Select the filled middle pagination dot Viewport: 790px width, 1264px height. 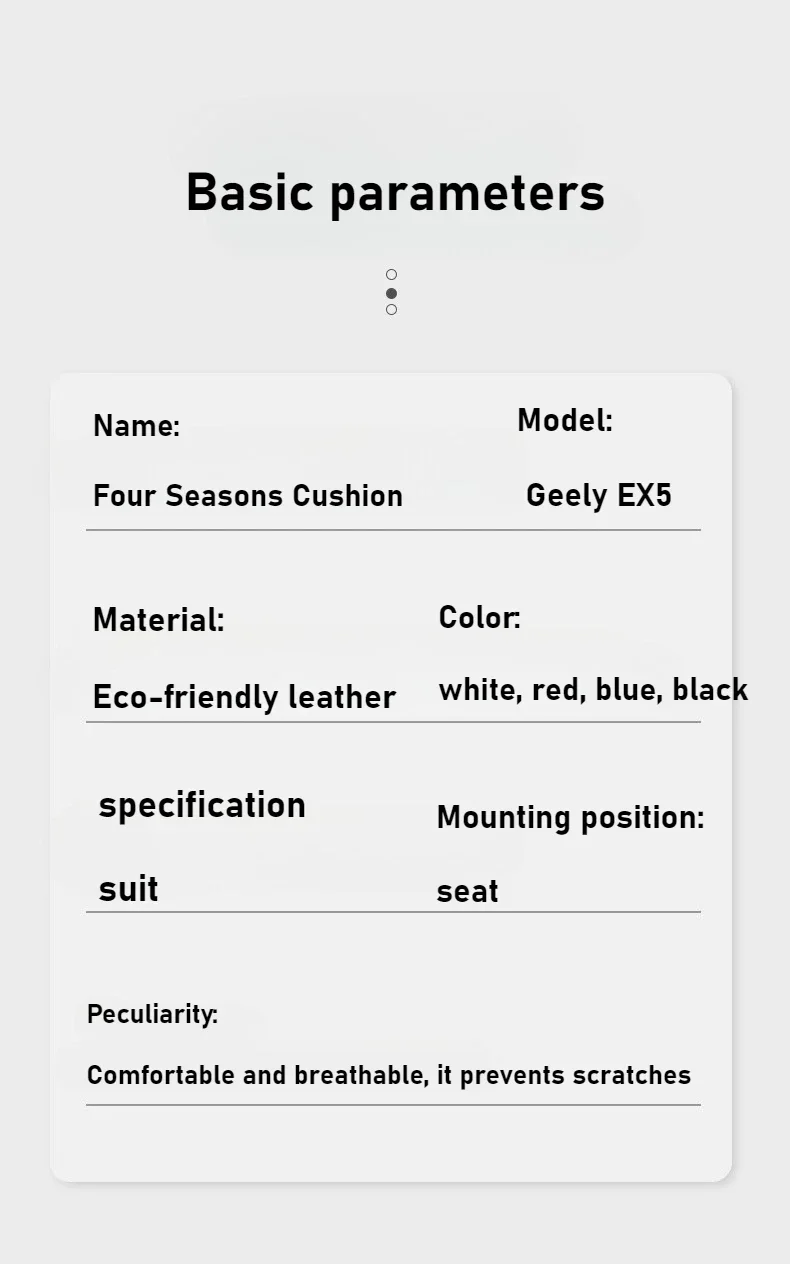(391, 293)
